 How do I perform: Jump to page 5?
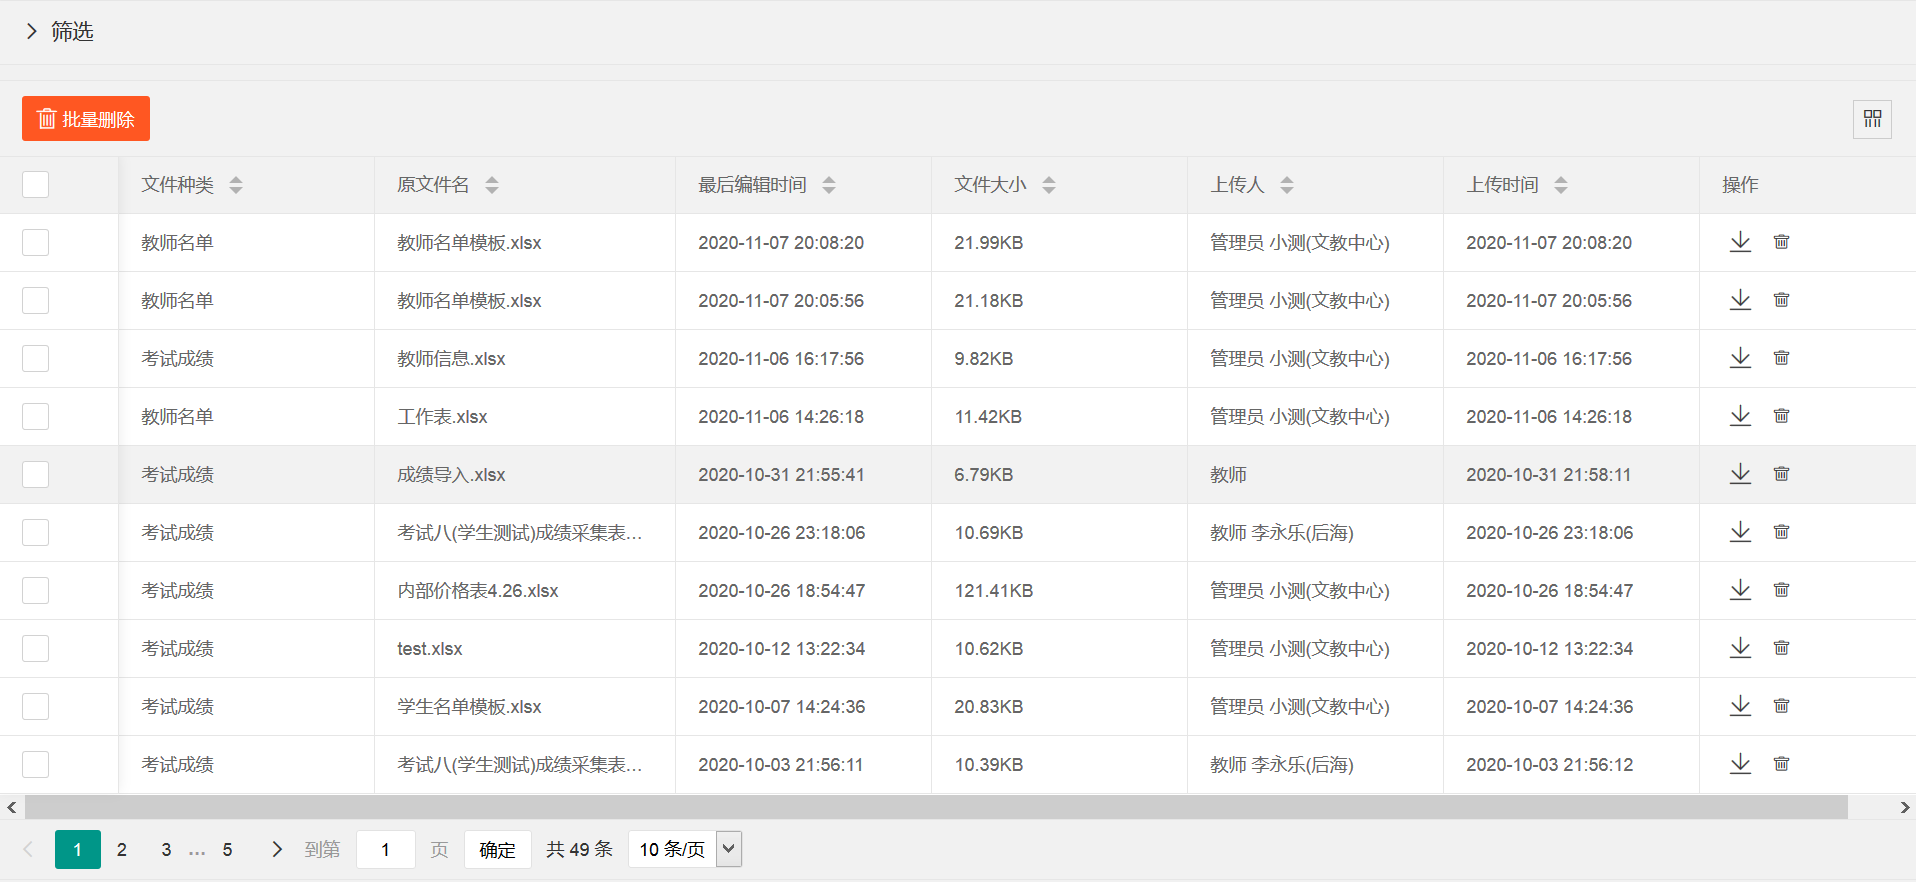pos(227,850)
